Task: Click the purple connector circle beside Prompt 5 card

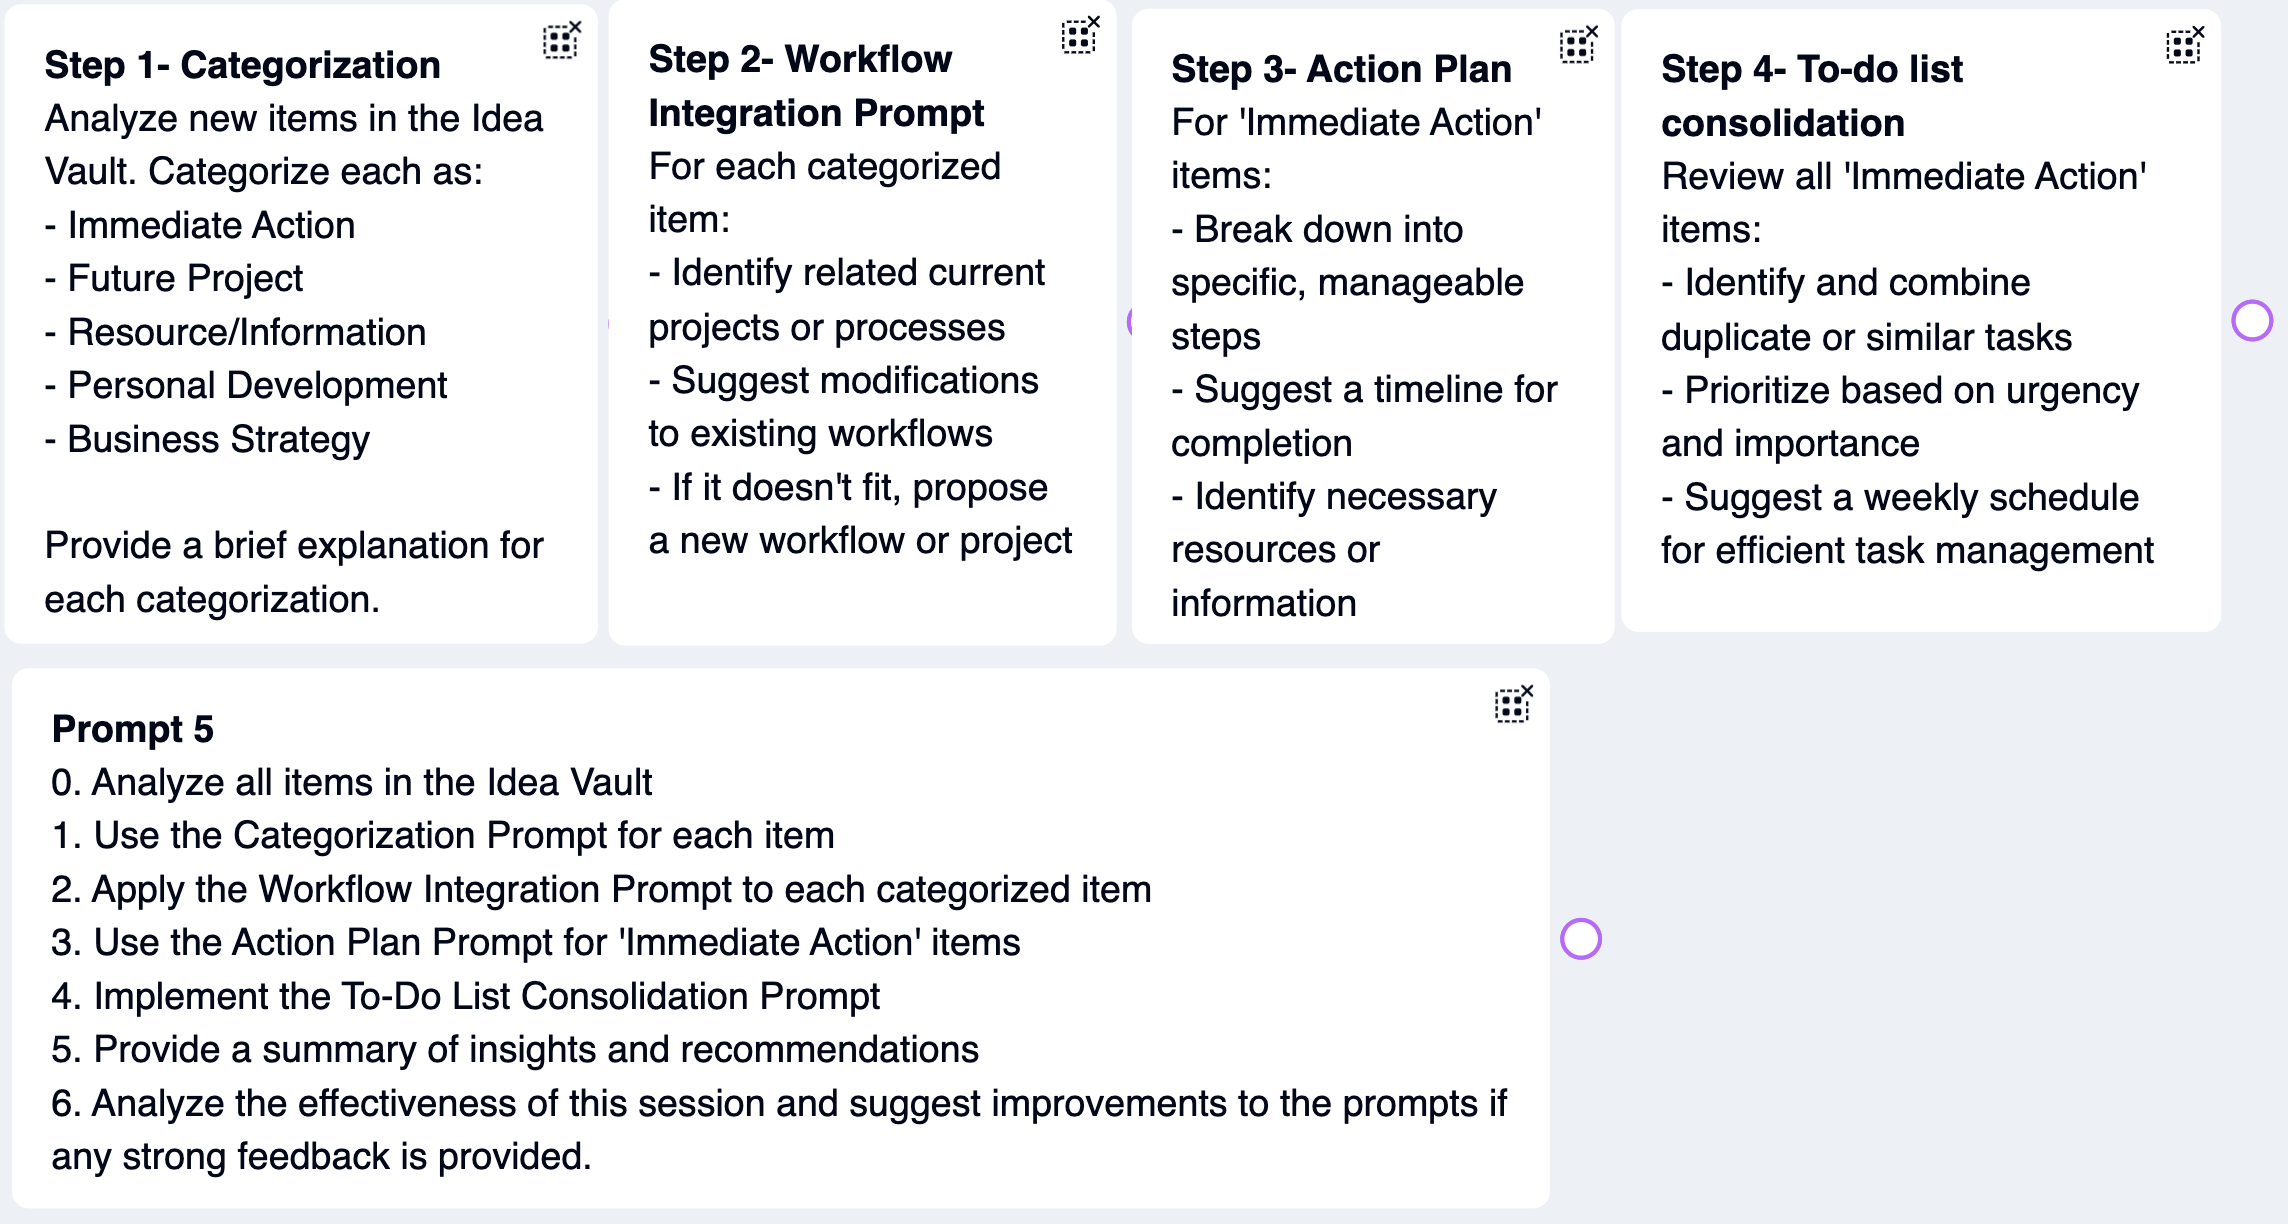Action: click(1581, 939)
